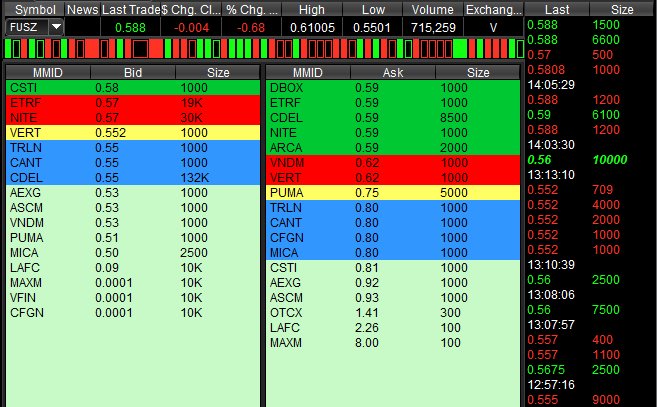Select the CANT bid row at 0.55
Image resolution: width=657 pixels, height=407 pixels.
point(133,163)
